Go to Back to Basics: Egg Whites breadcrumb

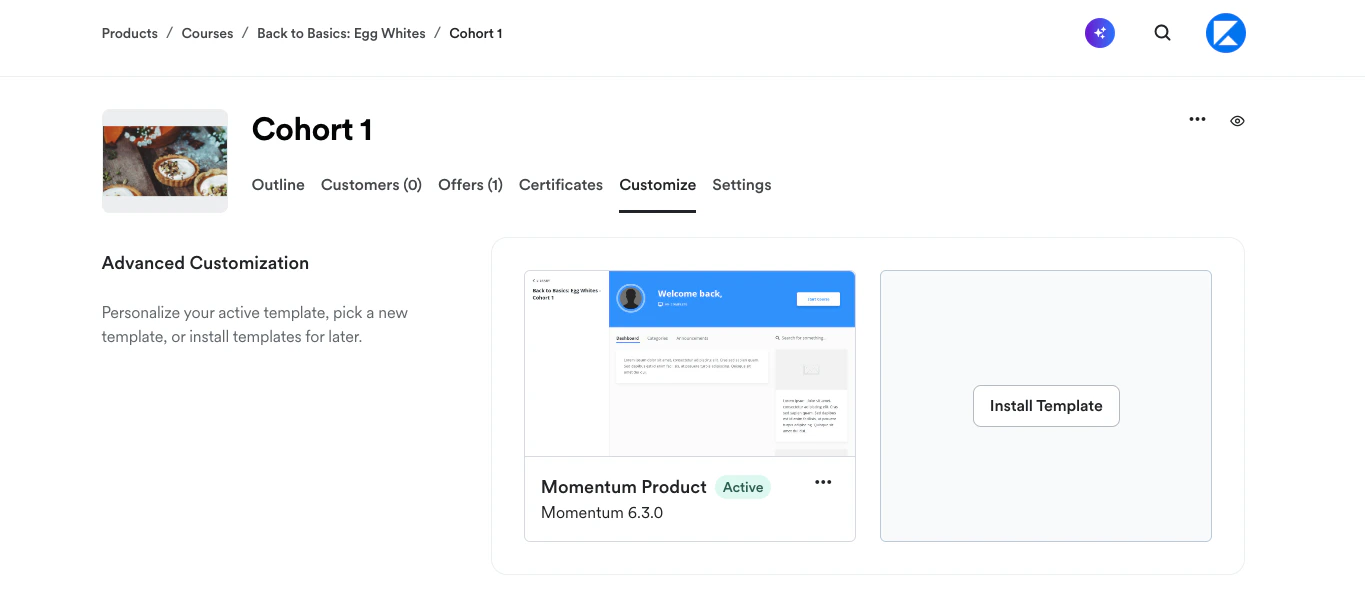point(341,32)
